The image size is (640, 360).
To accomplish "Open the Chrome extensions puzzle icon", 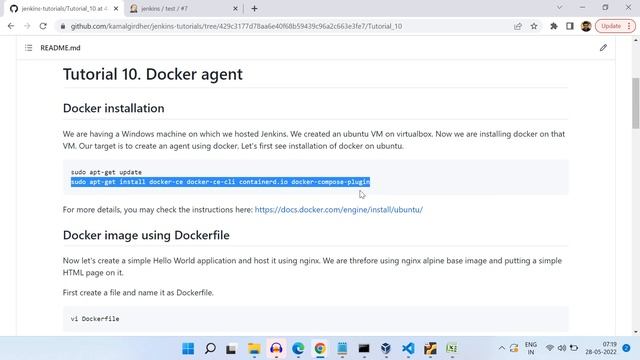I will 554,26.
